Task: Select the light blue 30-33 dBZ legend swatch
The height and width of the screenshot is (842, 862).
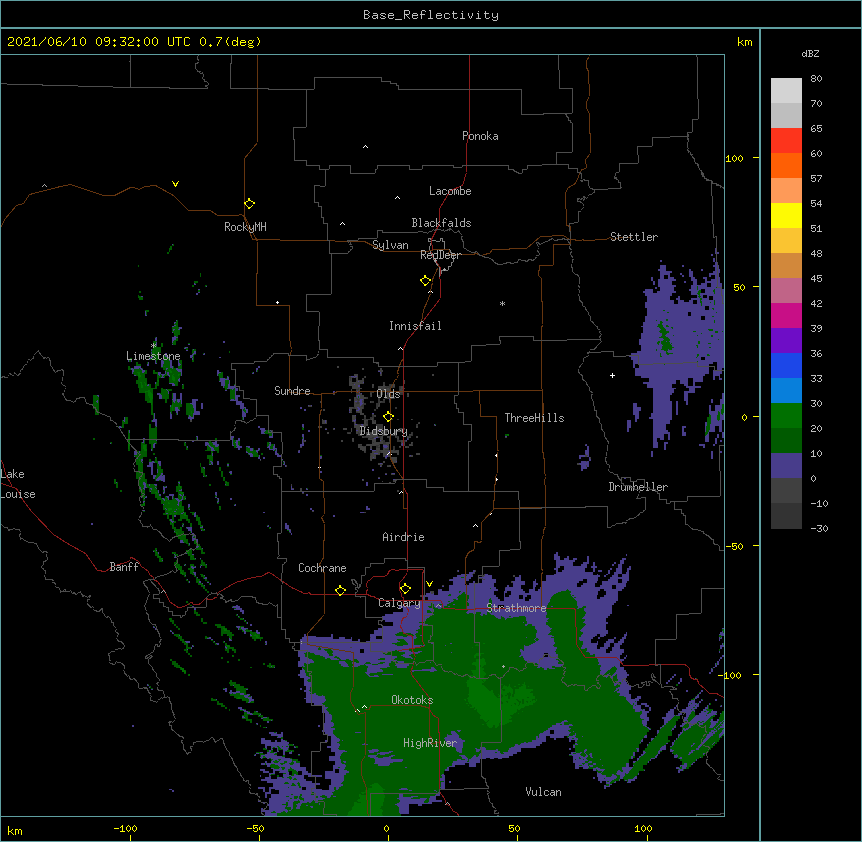Action: (786, 391)
